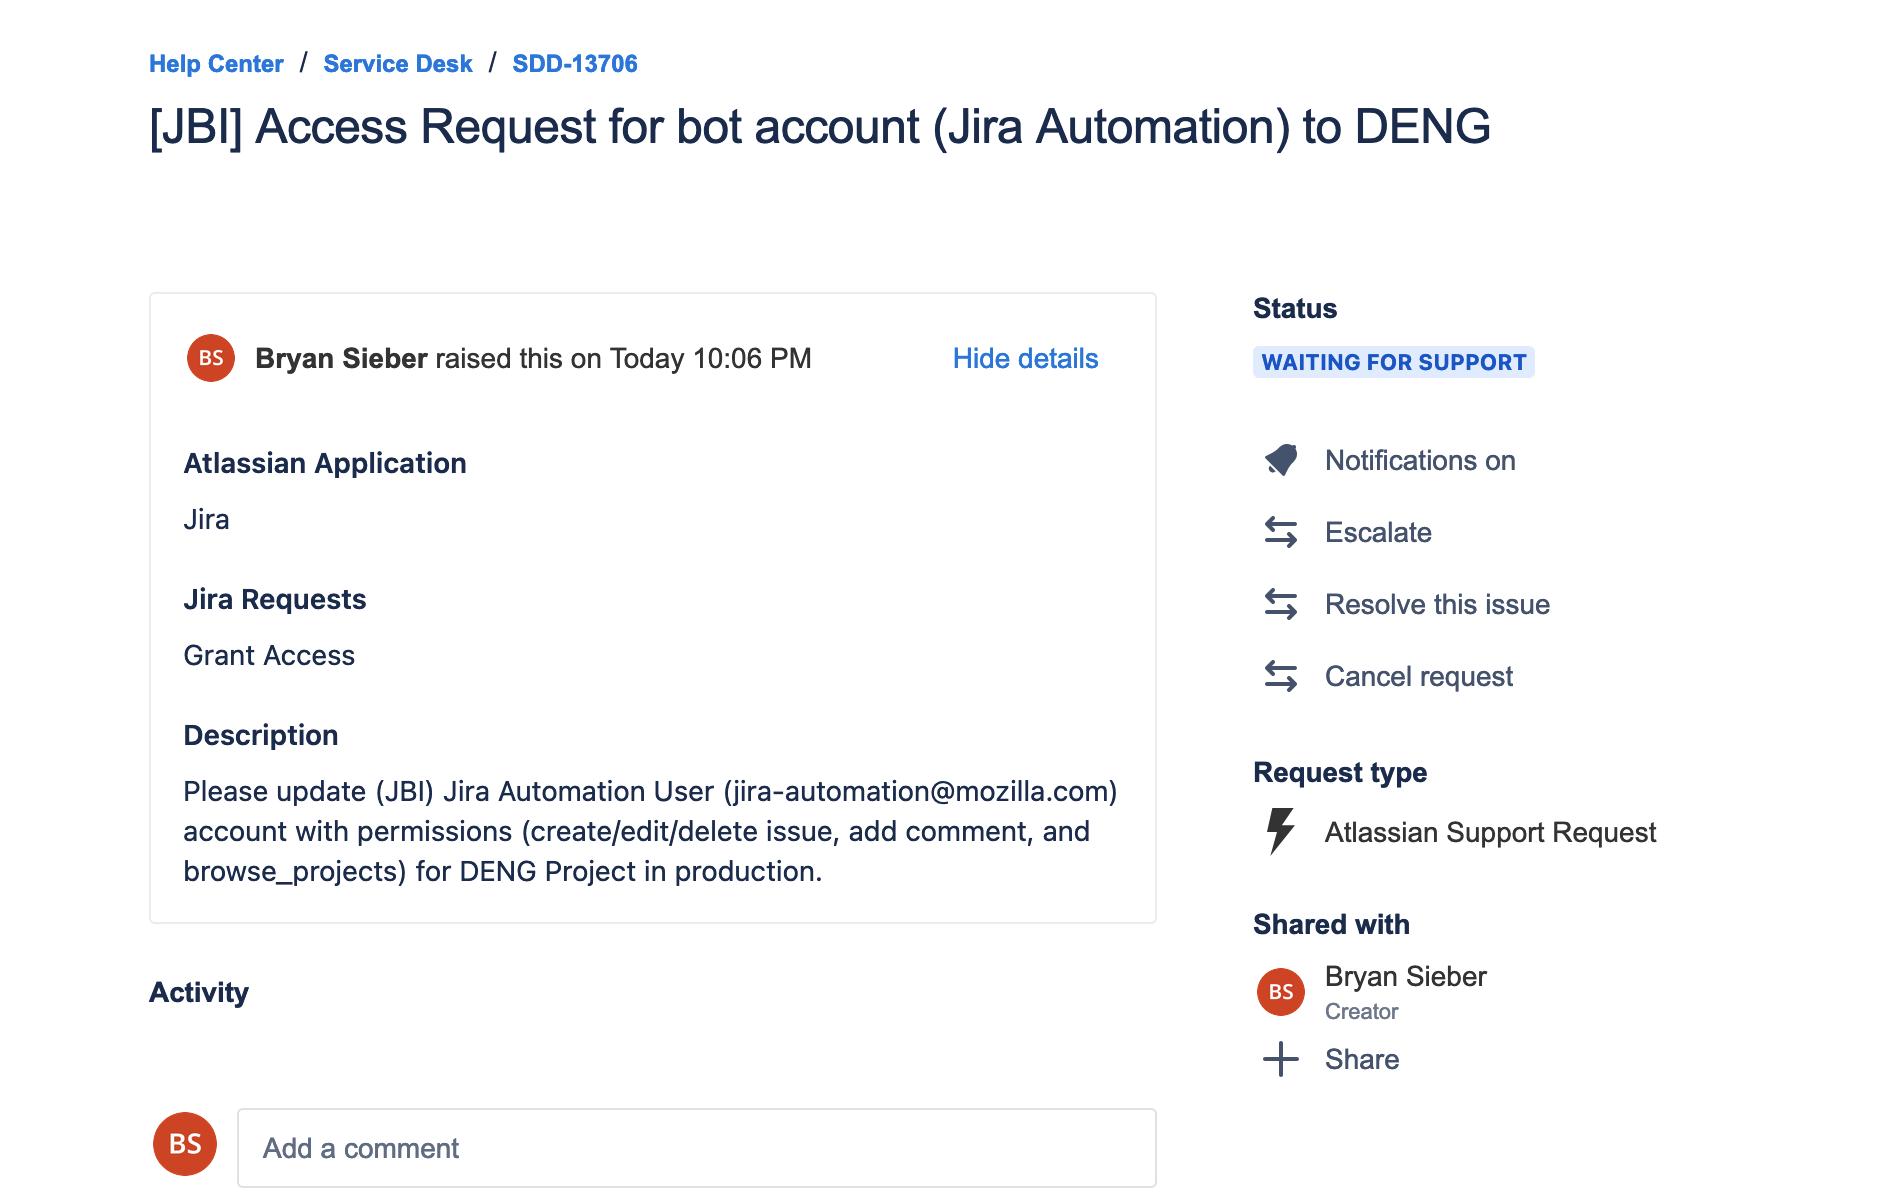Viewport: 1886px width, 1204px height.
Task: Click the Description paragraph text
Action: 650,832
